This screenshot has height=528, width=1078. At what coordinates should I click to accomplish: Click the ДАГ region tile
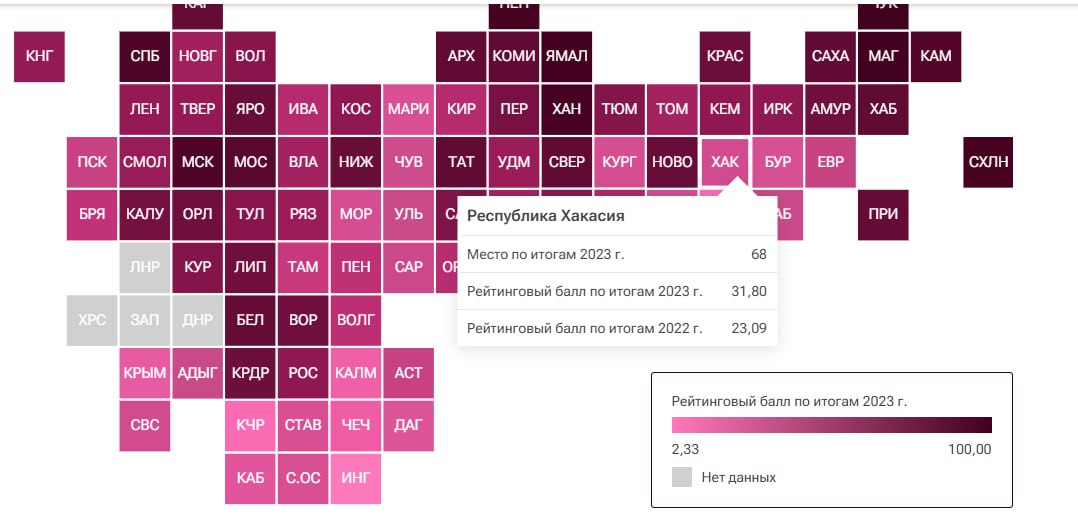(x=408, y=425)
